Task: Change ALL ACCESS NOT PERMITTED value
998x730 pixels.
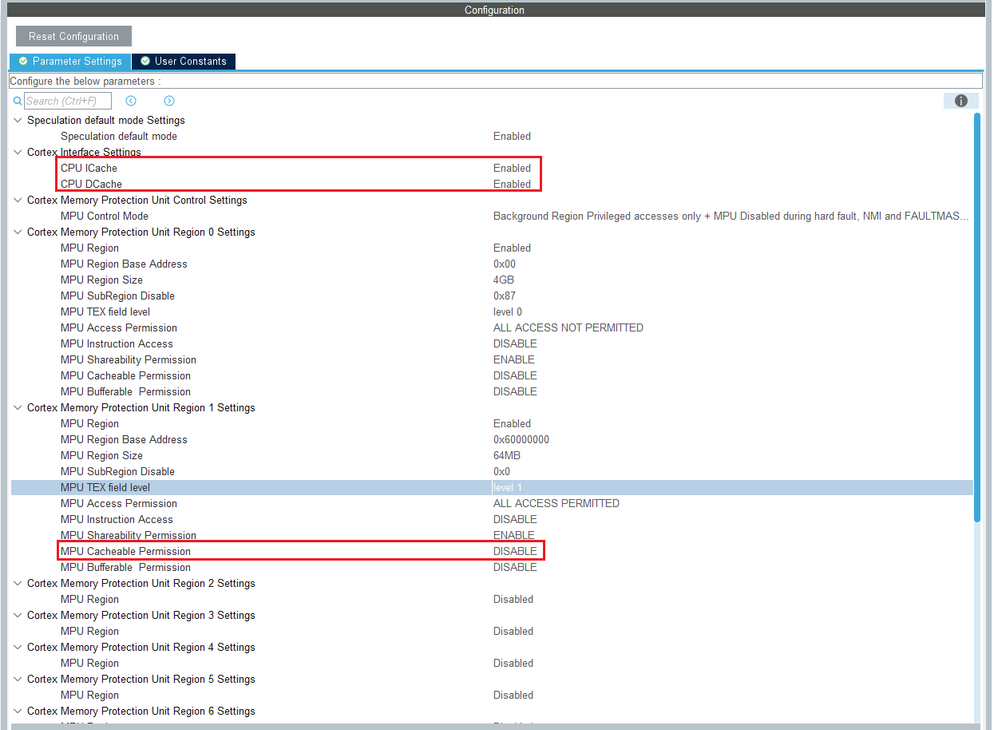Action: click(x=568, y=328)
